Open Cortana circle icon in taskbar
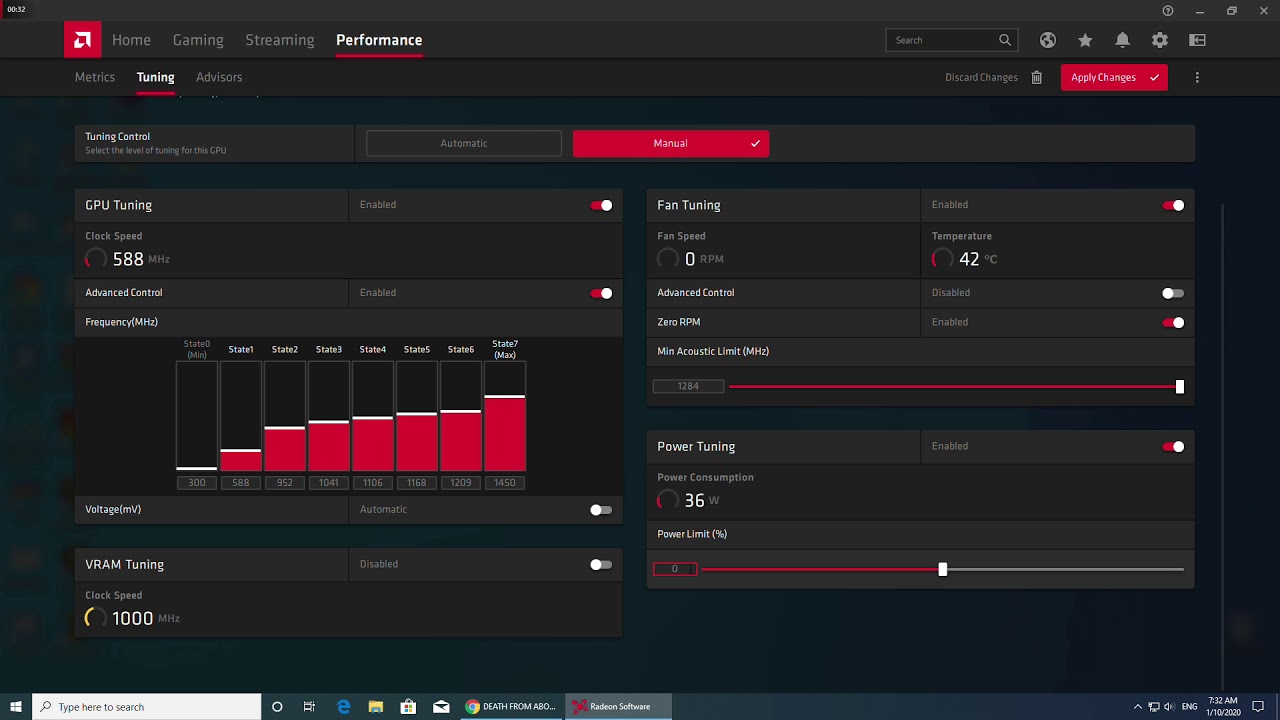 click(277, 707)
